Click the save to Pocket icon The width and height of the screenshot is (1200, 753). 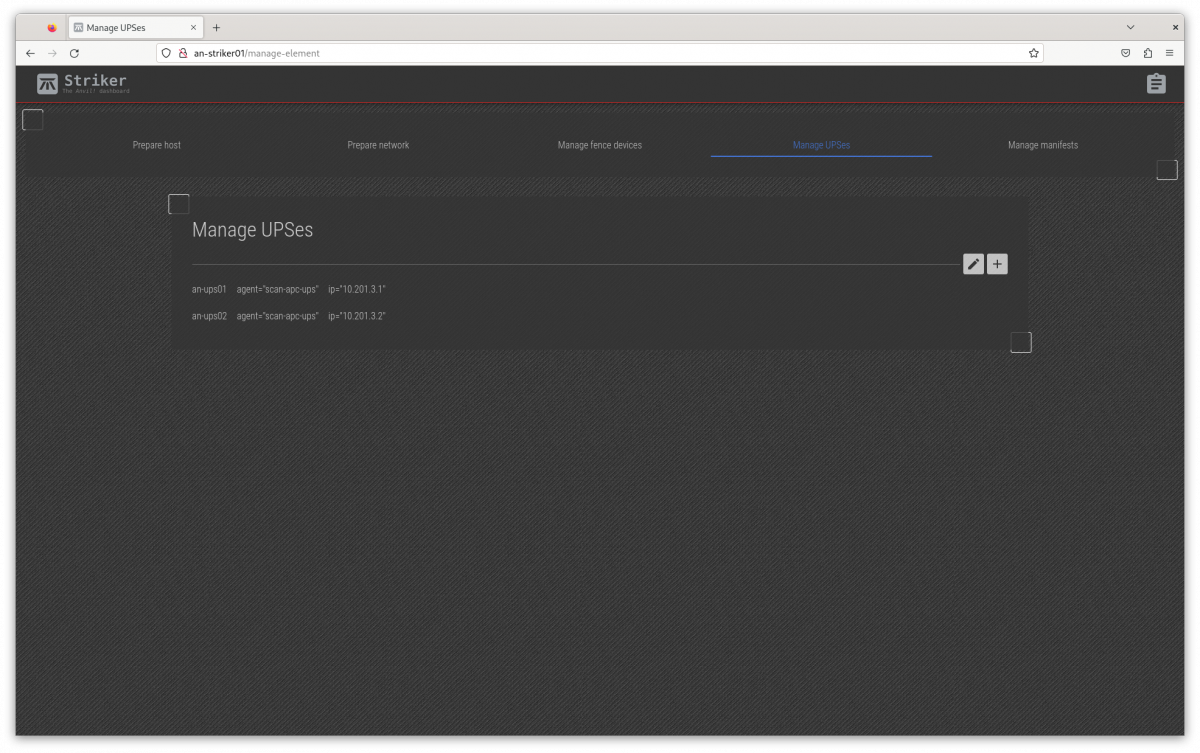tap(1125, 53)
